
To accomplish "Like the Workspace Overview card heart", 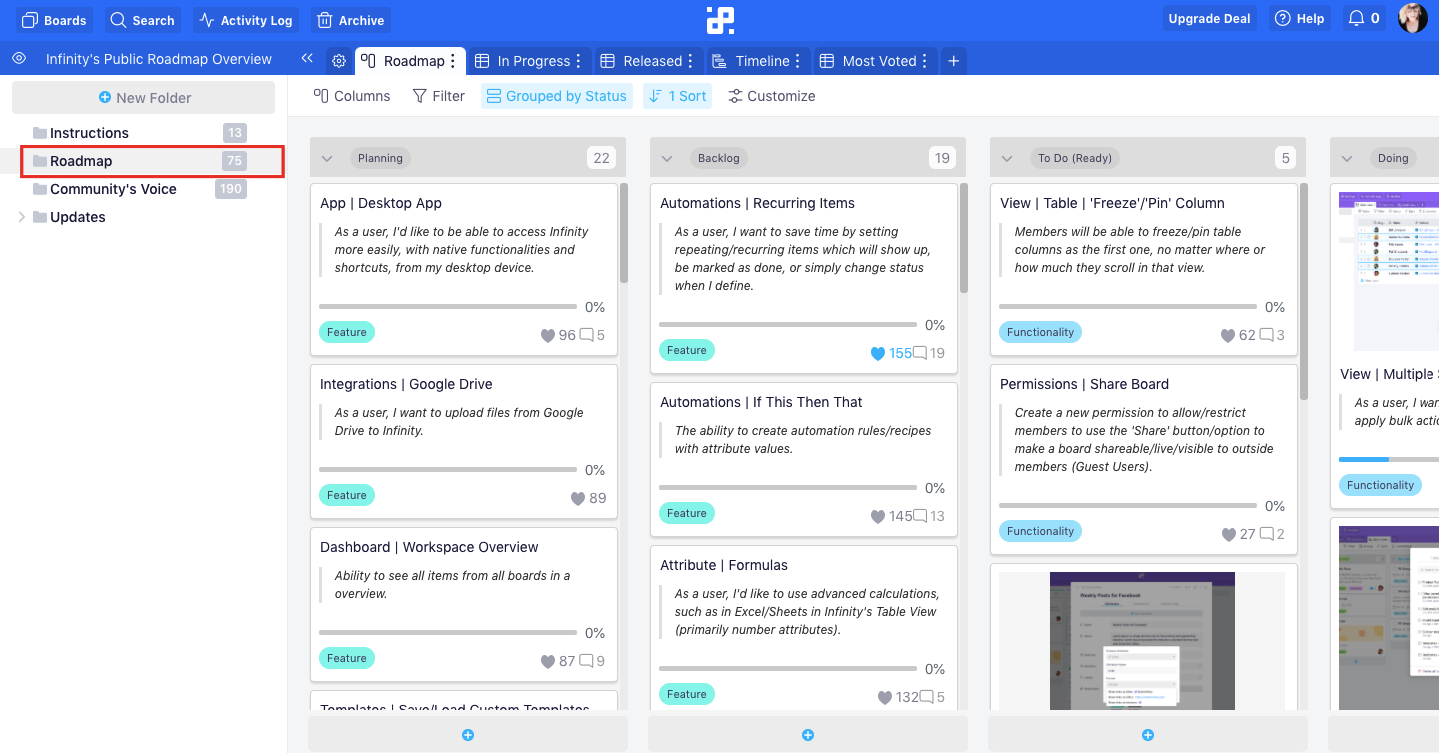I will click(x=548, y=662).
